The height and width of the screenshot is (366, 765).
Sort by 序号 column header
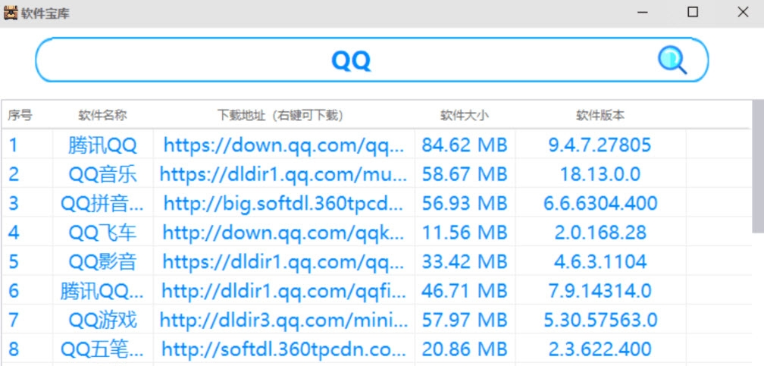tap(20, 116)
